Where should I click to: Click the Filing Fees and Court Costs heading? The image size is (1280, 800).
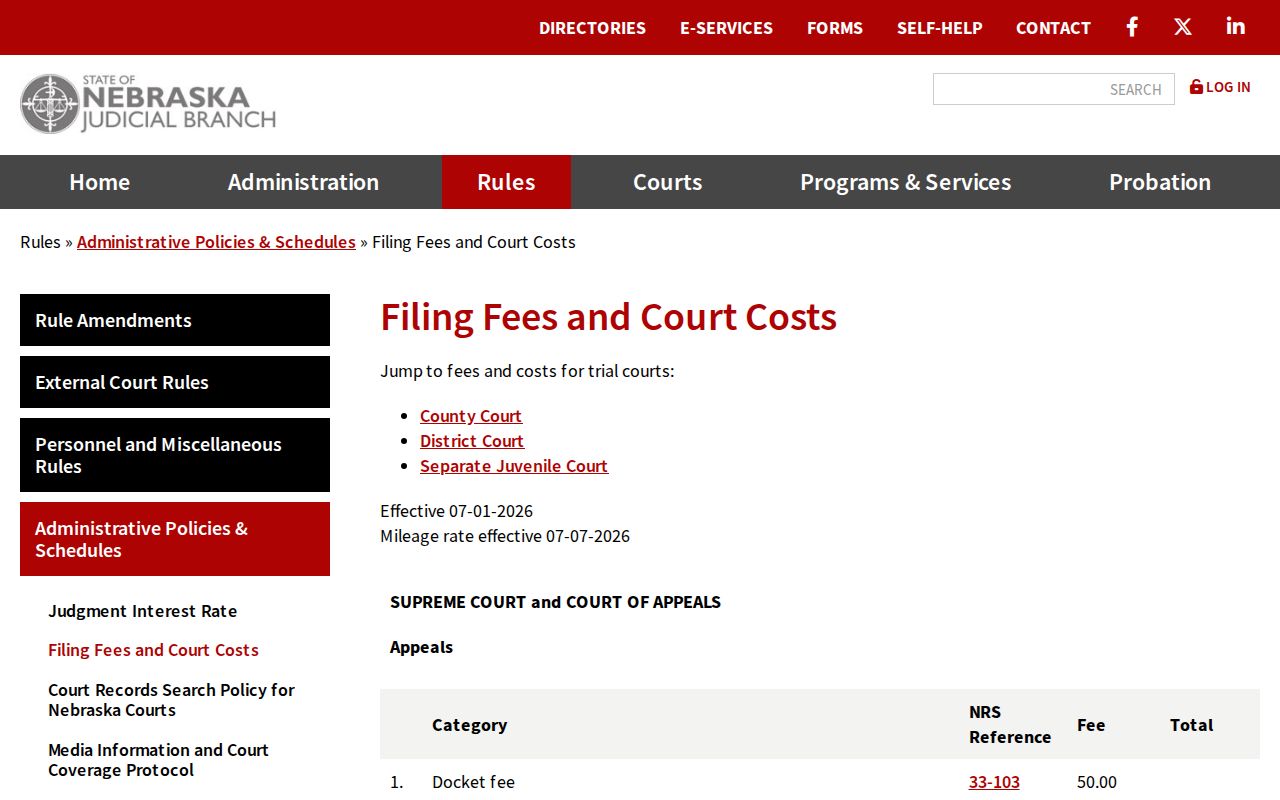tap(608, 317)
